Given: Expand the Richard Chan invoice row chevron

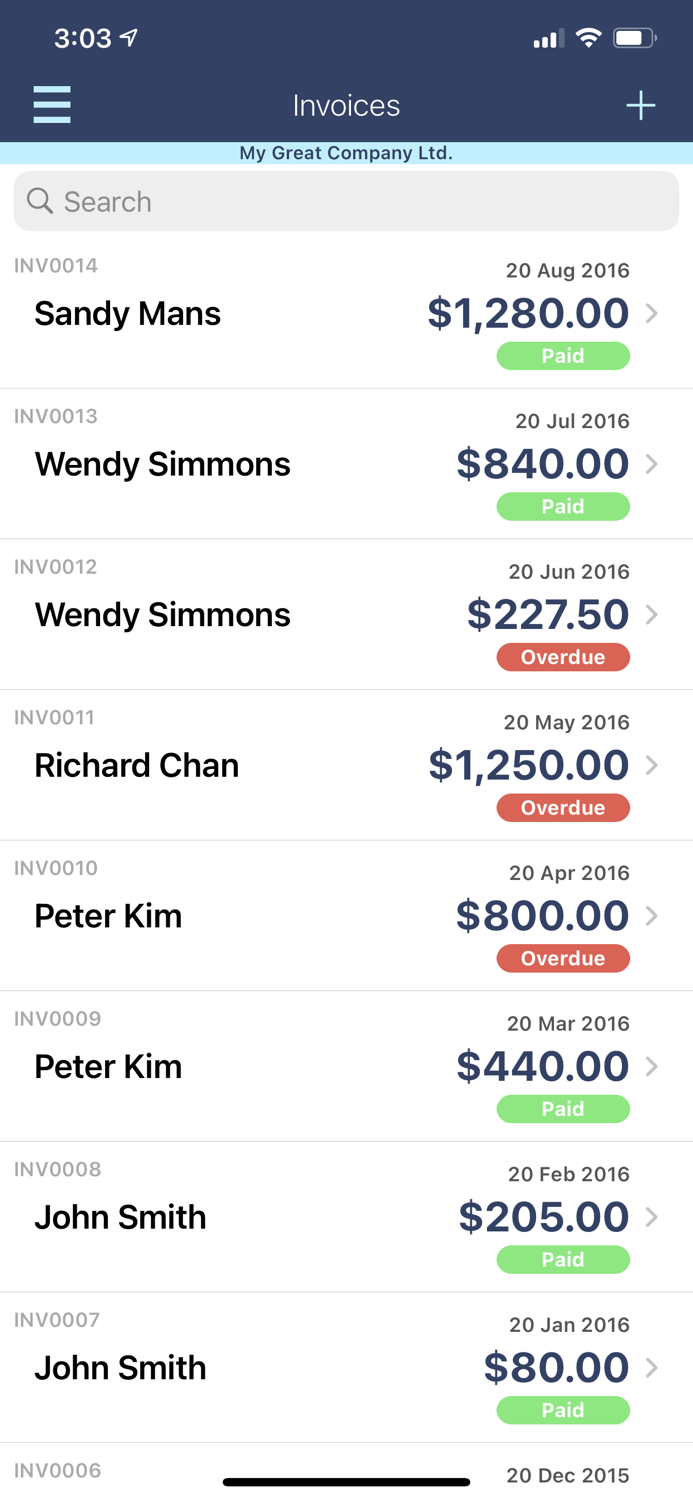Looking at the screenshot, I should point(654,765).
